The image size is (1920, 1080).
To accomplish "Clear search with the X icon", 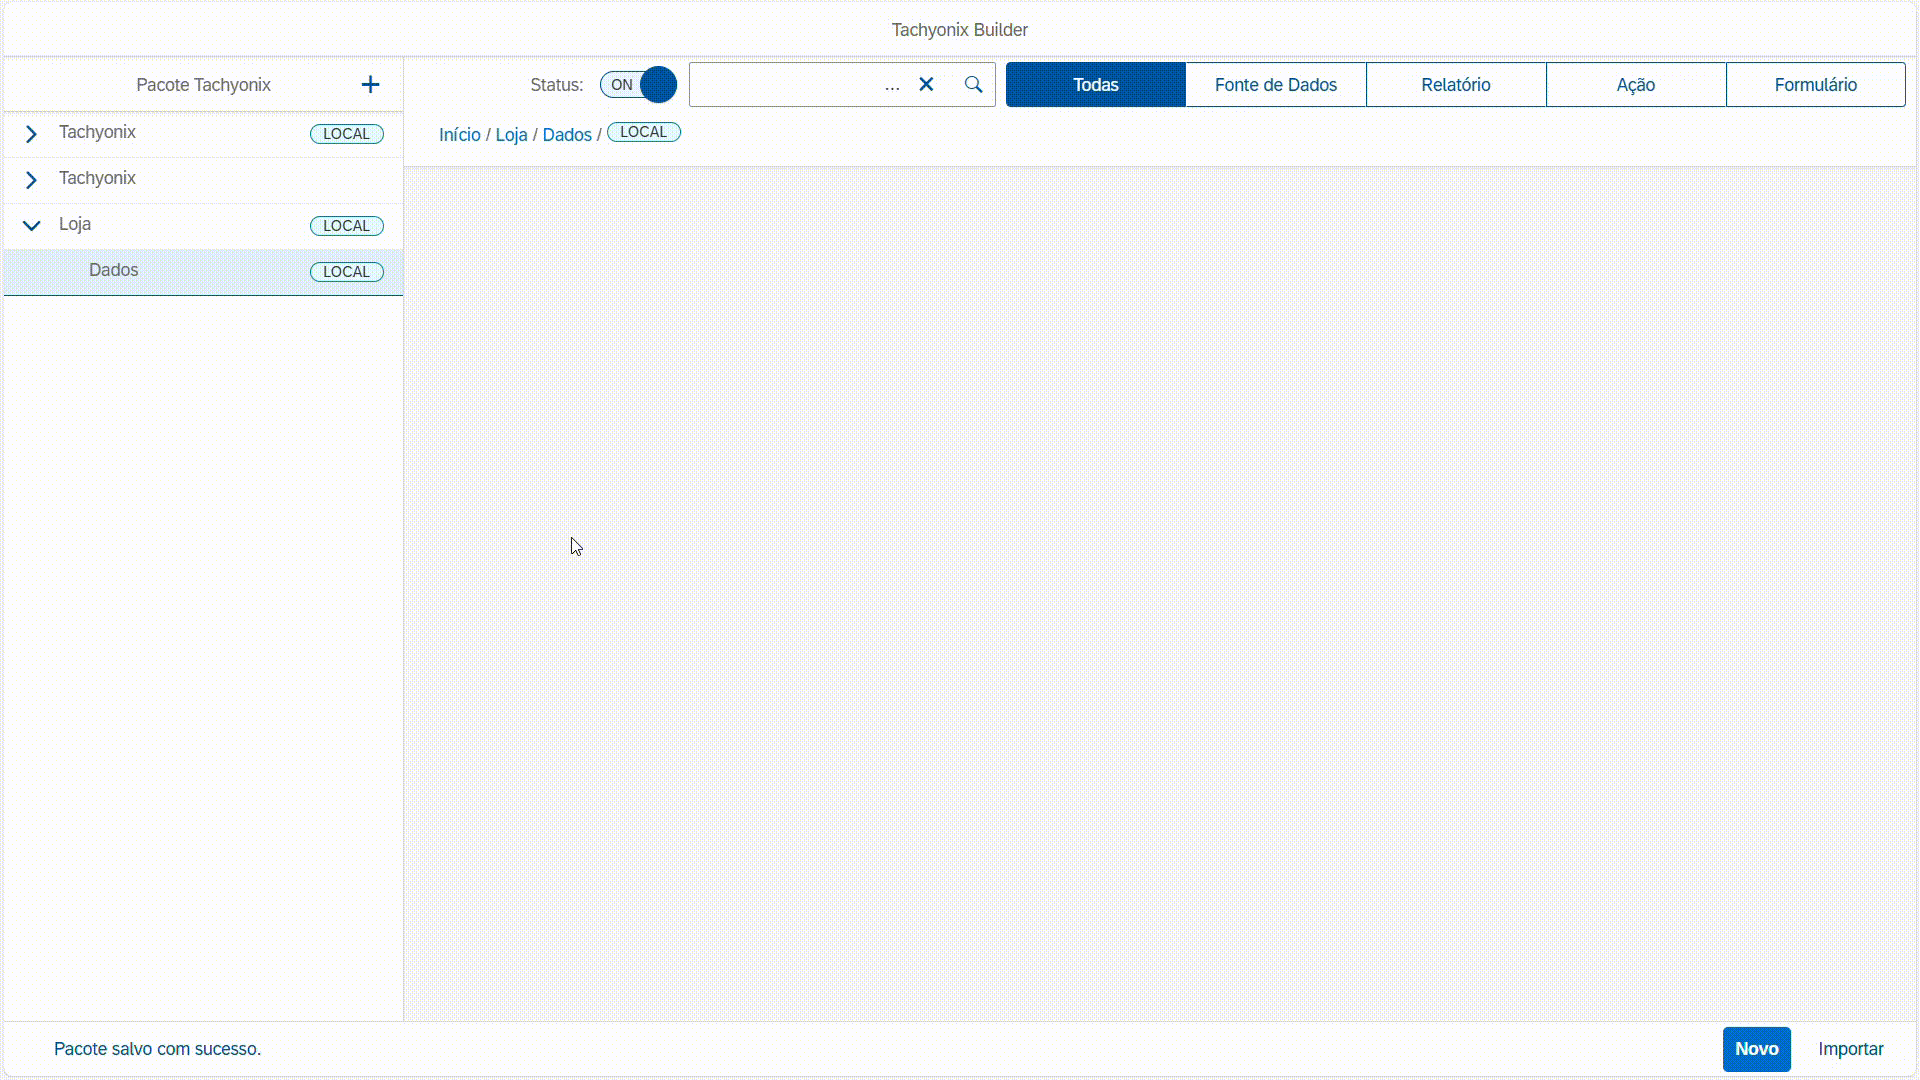I will [x=926, y=85].
